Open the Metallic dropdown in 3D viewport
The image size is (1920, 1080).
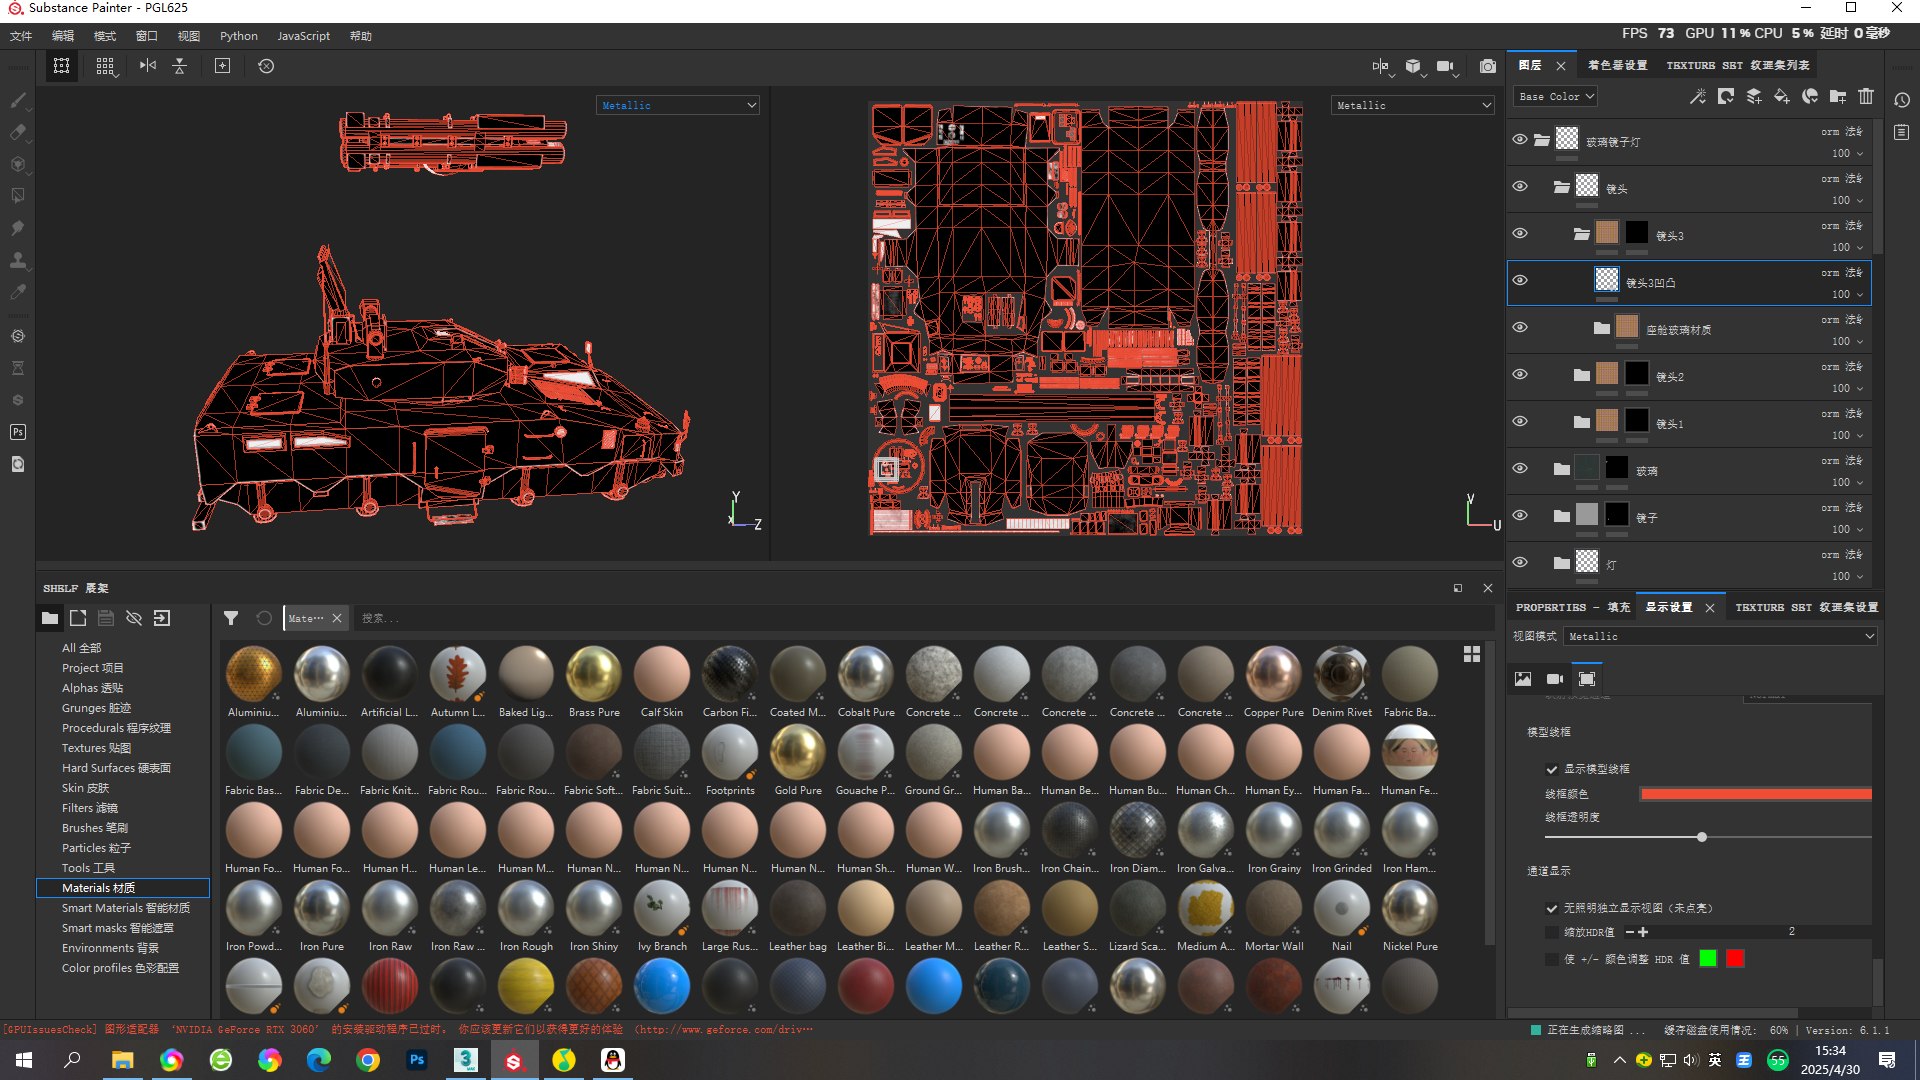677,106
